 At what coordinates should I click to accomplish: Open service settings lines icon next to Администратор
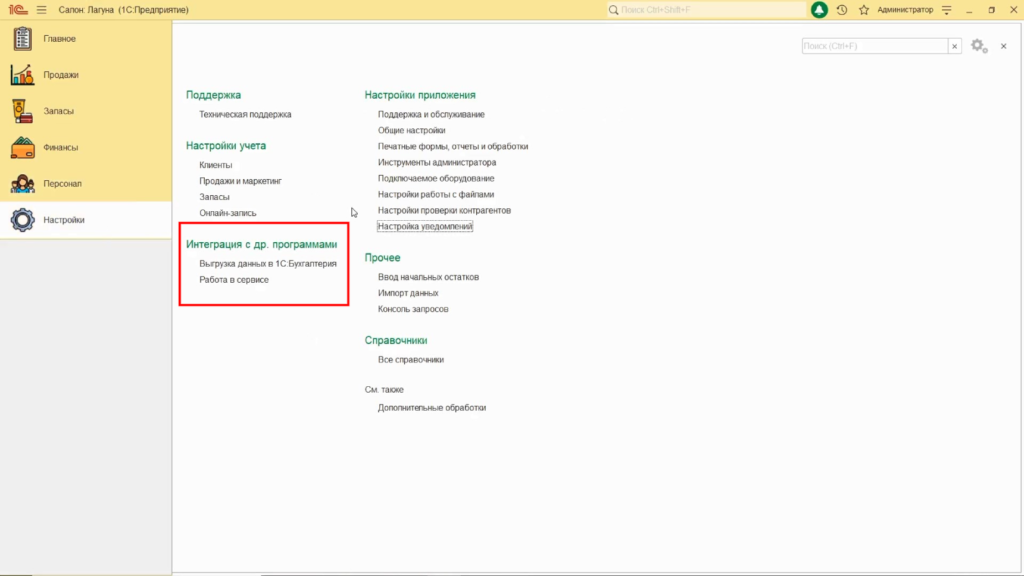pyautogui.click(x=947, y=10)
